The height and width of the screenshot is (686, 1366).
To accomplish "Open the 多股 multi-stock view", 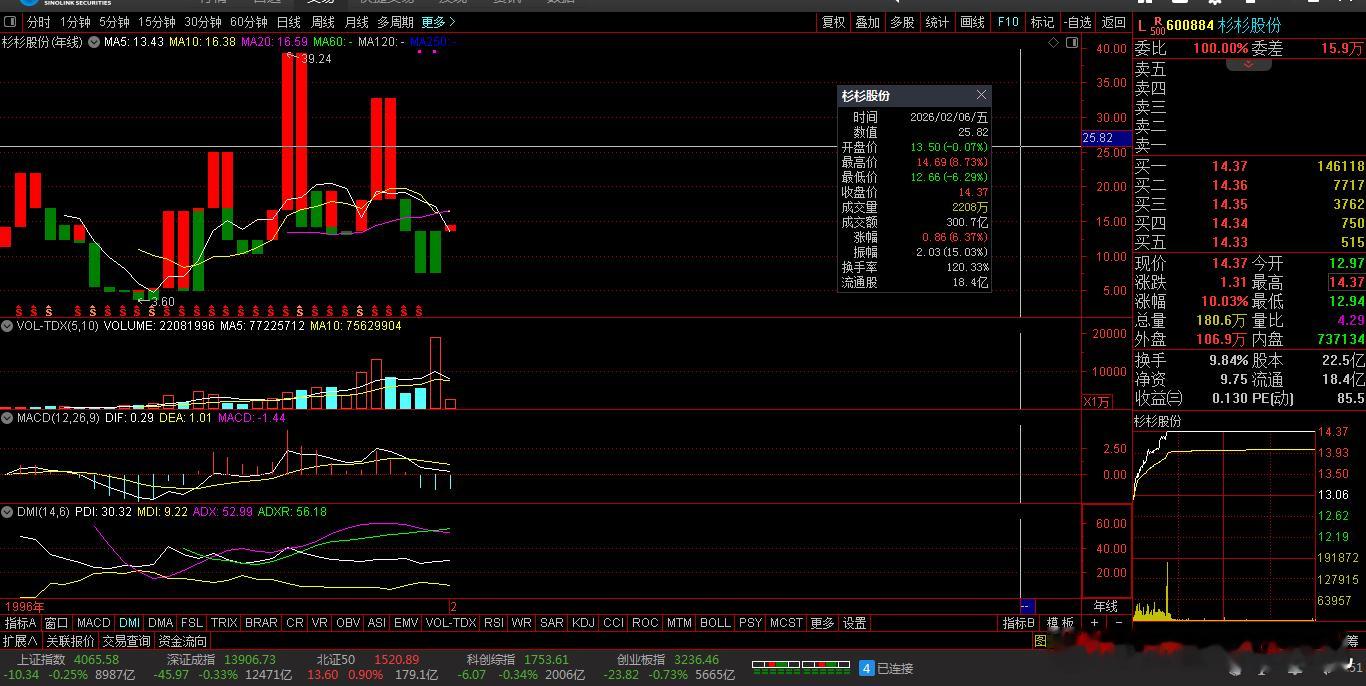I will pyautogui.click(x=902, y=22).
